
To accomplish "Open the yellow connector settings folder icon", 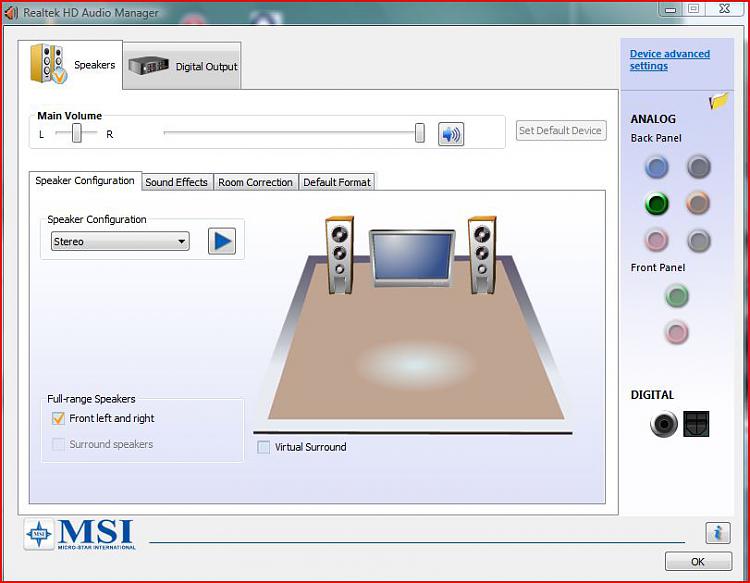I will tap(718, 101).
